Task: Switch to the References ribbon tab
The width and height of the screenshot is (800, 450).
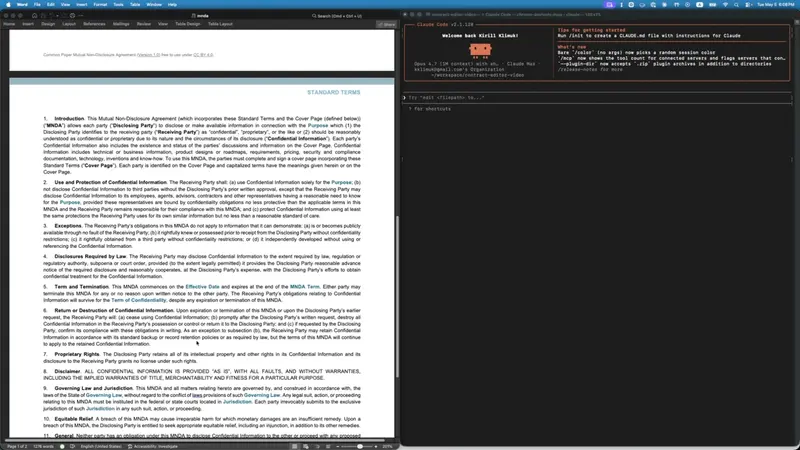Action: (94, 24)
